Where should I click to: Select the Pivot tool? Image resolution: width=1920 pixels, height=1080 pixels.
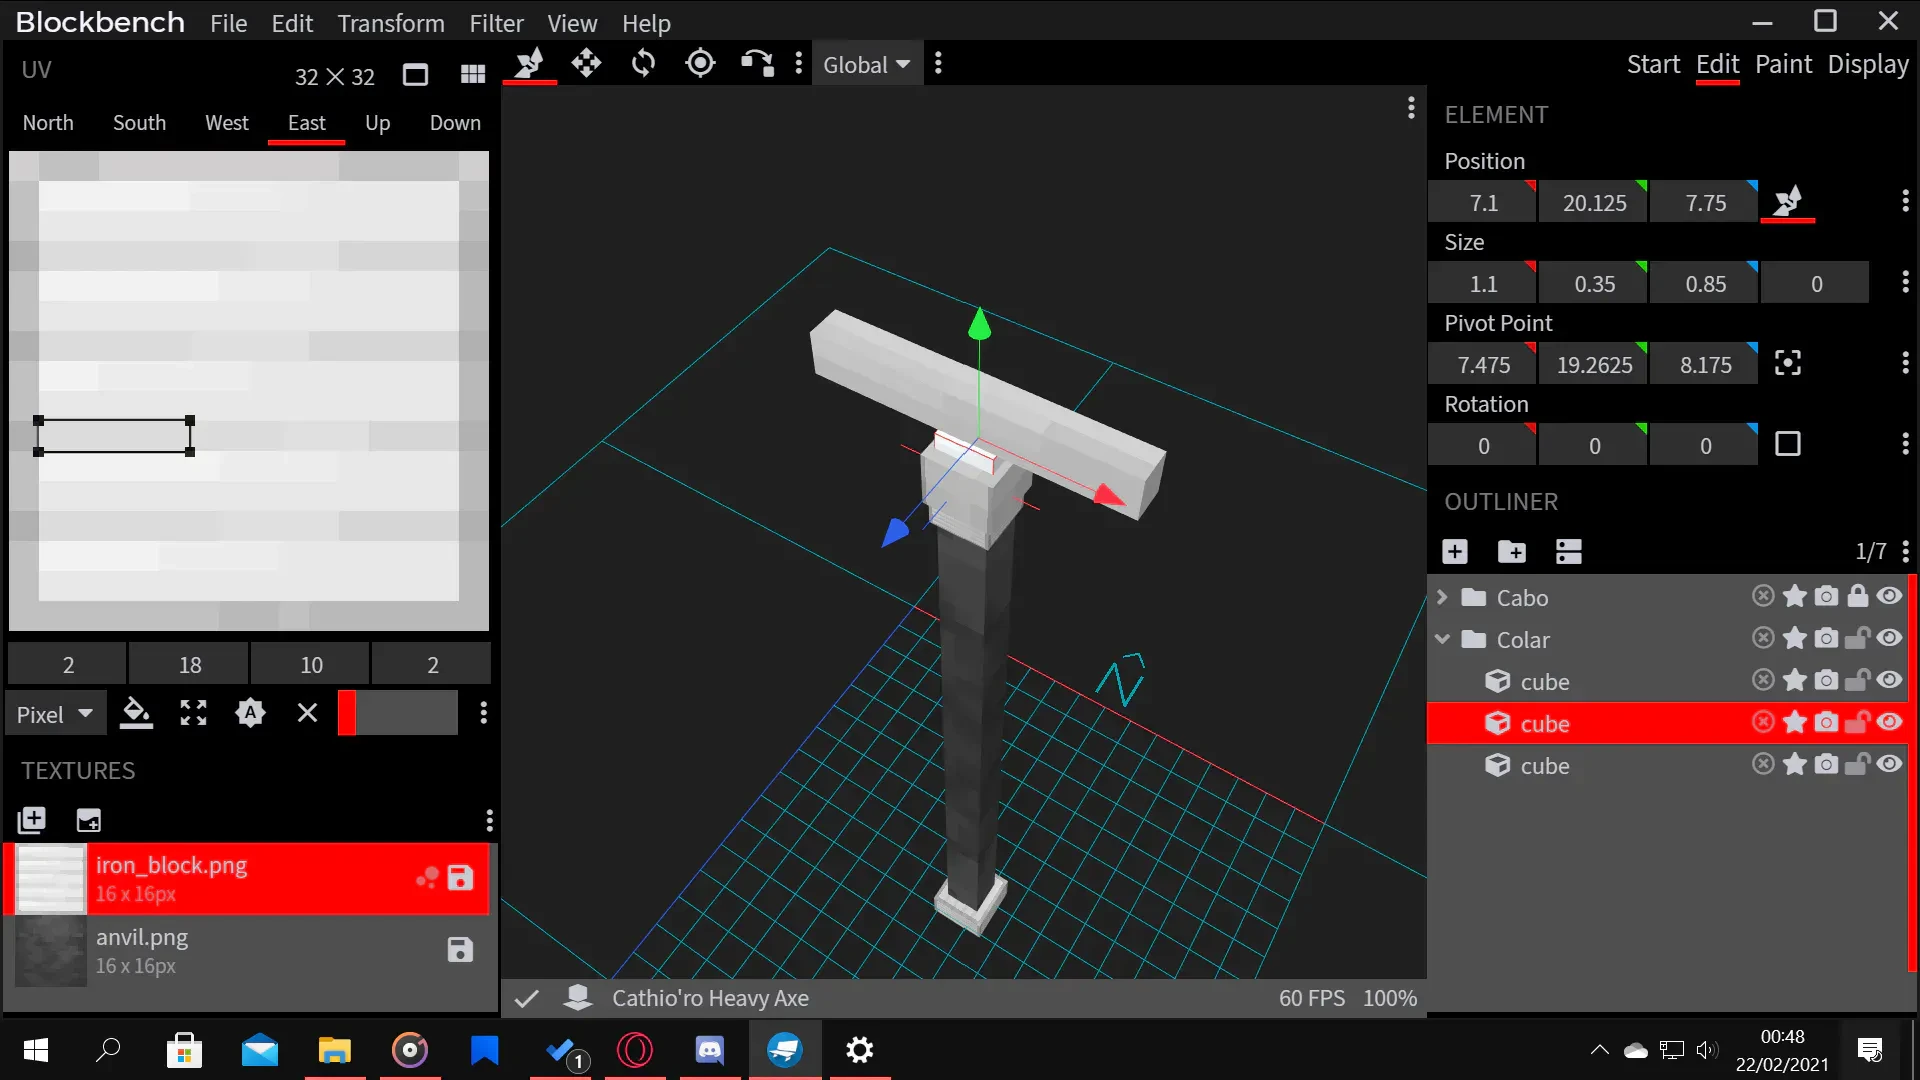[x=700, y=64]
